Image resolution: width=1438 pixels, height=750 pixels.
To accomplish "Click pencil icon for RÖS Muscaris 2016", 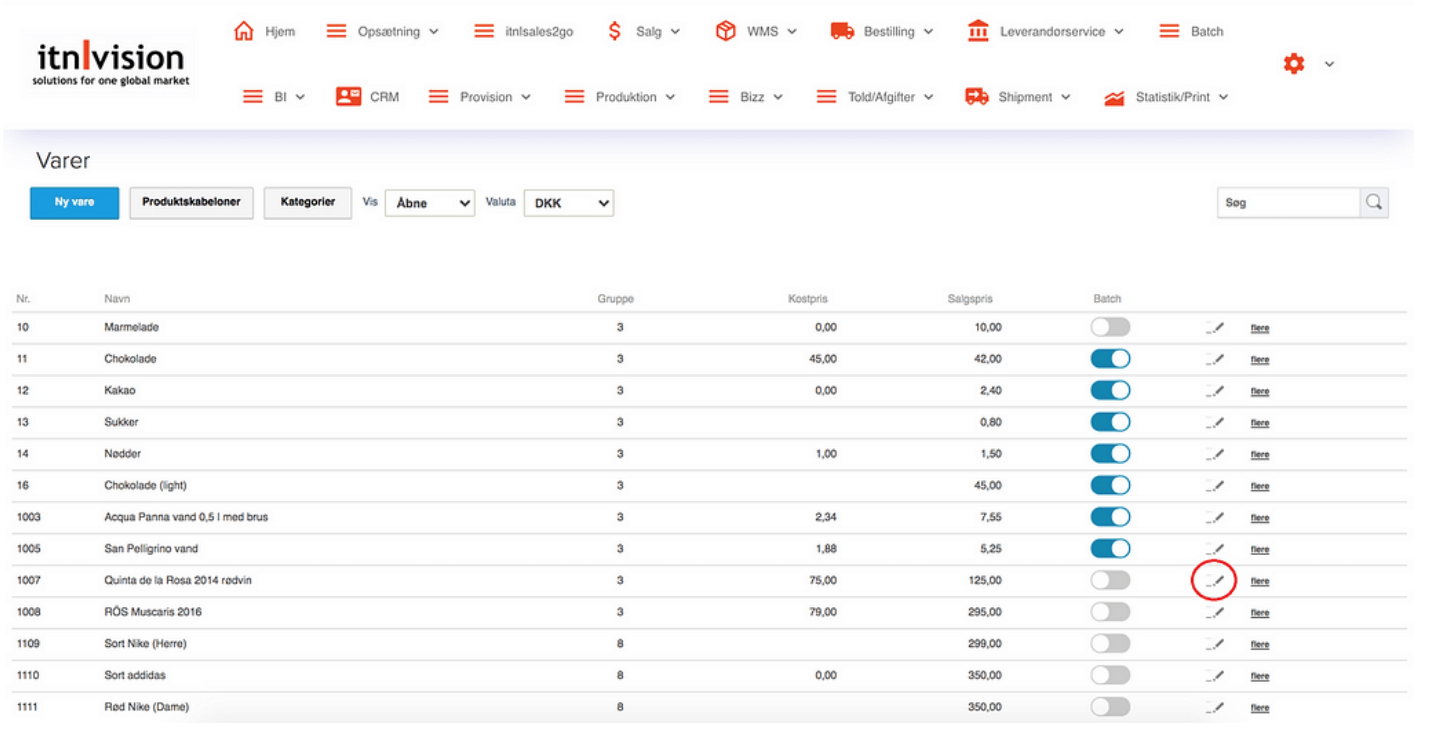I will tap(1215, 612).
